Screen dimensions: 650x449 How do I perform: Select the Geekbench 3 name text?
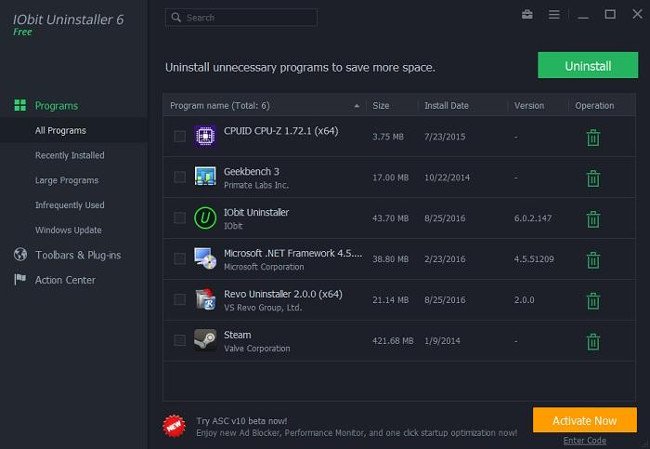[251, 171]
